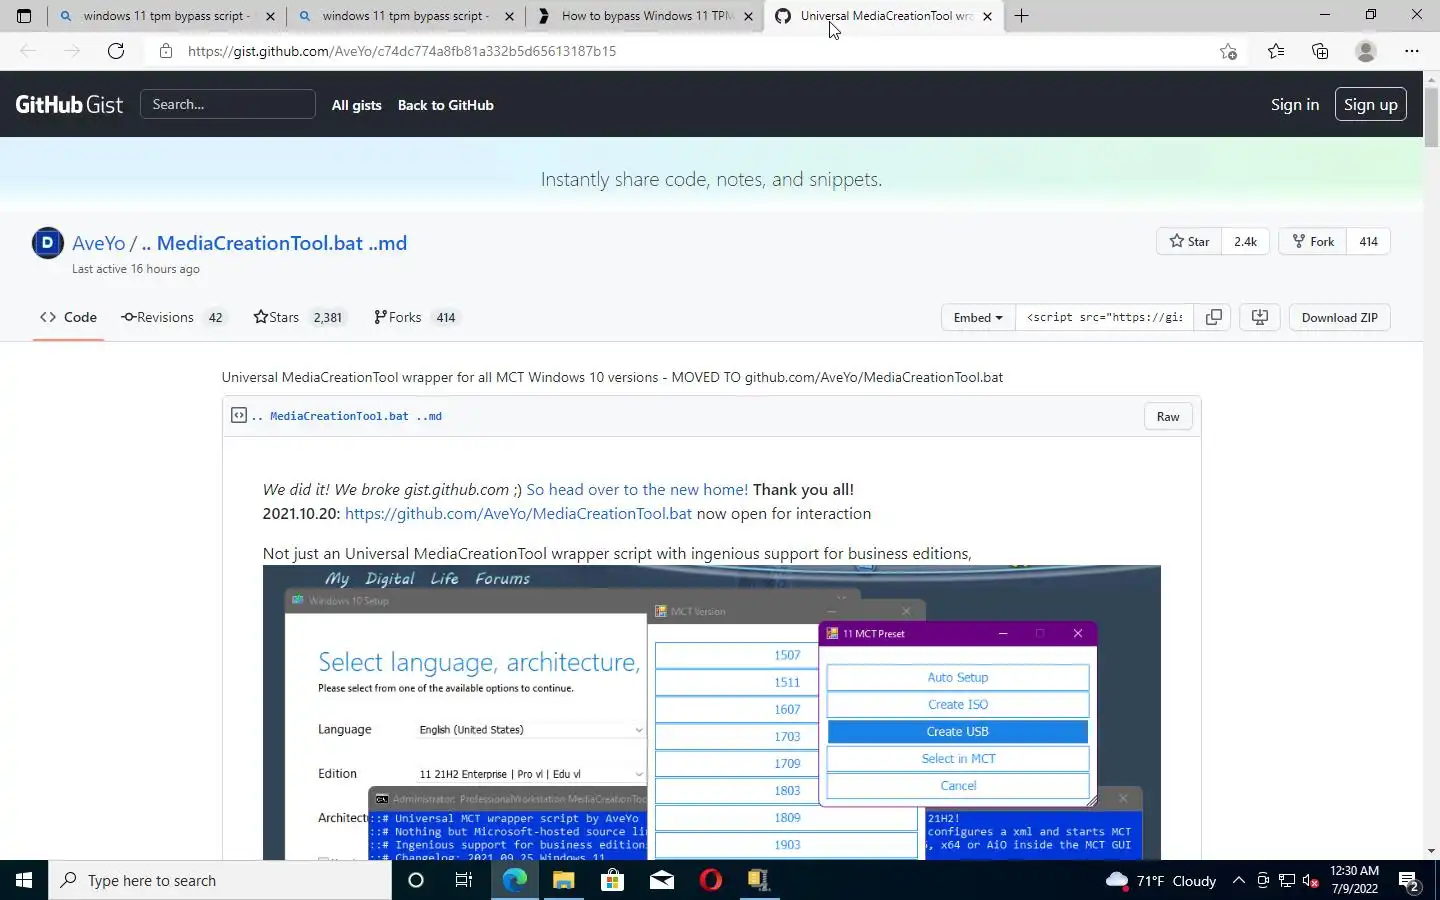Copy the embed script to clipboard
The width and height of the screenshot is (1440, 900).
pyautogui.click(x=1213, y=317)
